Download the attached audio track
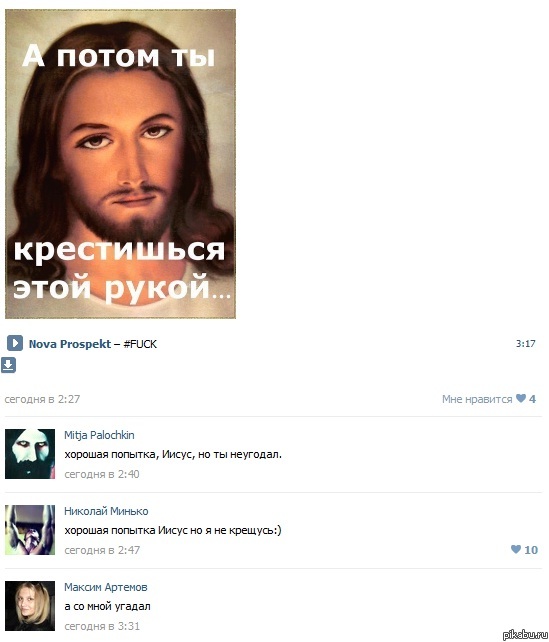 (x=8, y=365)
